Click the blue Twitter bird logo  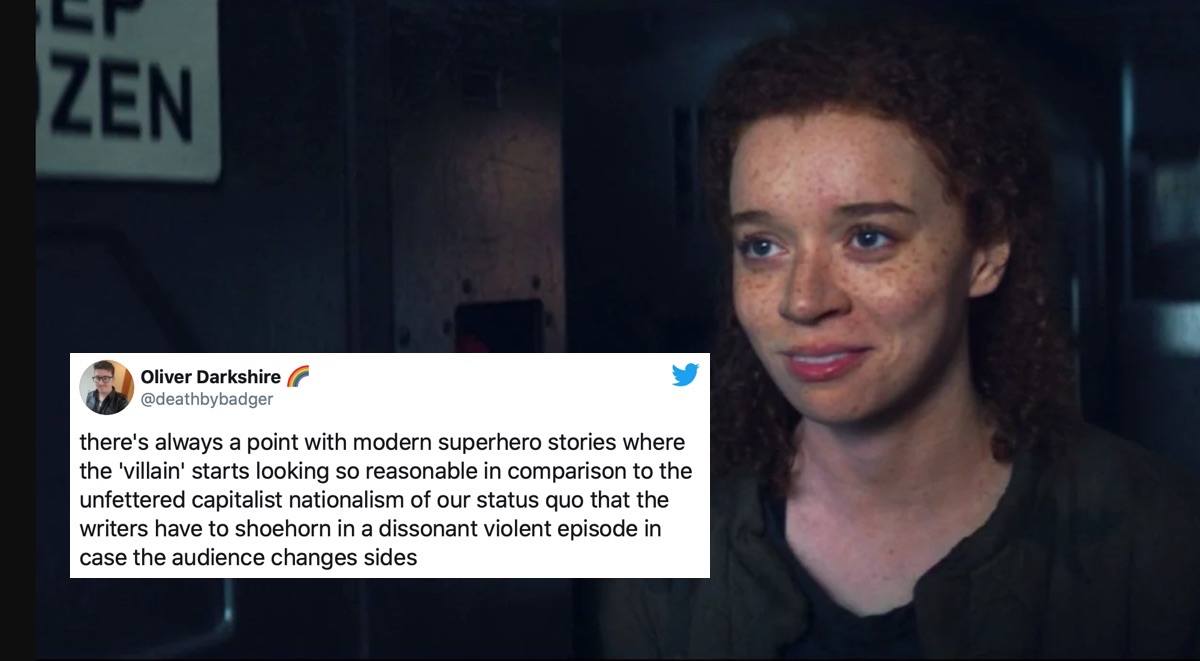[685, 376]
